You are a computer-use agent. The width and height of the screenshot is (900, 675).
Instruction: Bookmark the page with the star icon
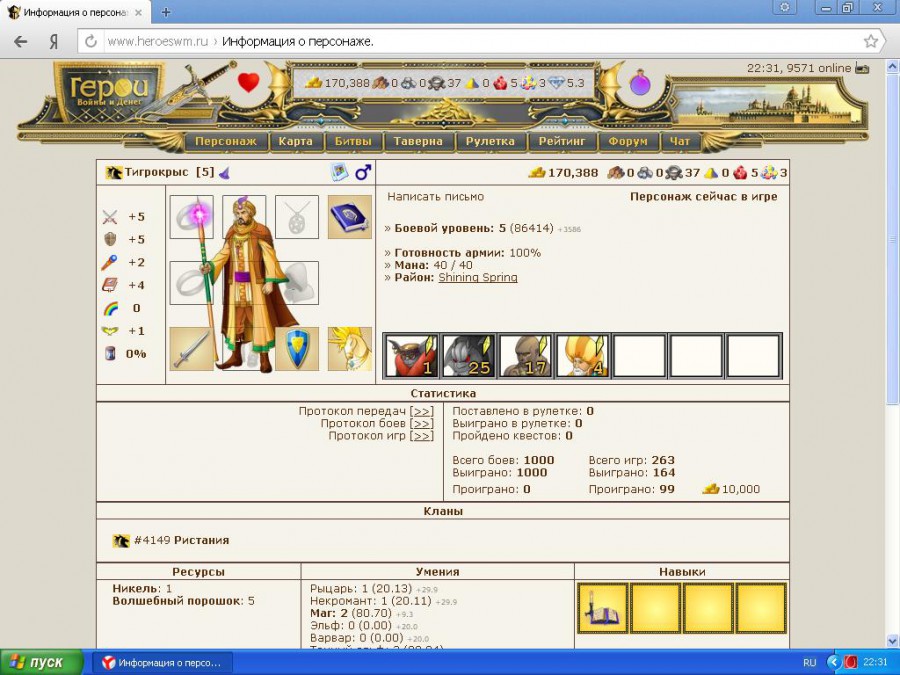[x=871, y=41]
